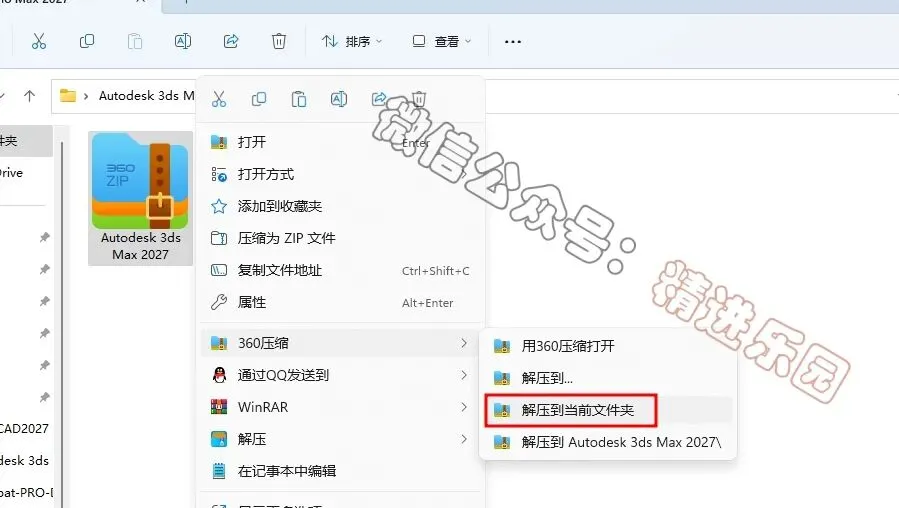This screenshot has height=508, width=899.
Task: Click the Rename icon in the context menu
Action: coord(339,99)
